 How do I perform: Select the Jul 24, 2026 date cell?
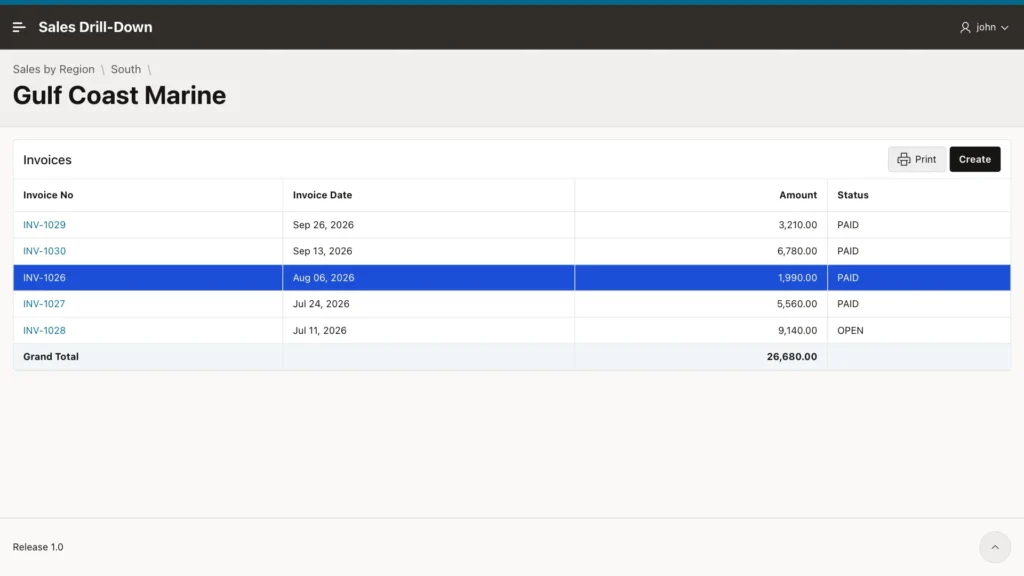click(428, 304)
